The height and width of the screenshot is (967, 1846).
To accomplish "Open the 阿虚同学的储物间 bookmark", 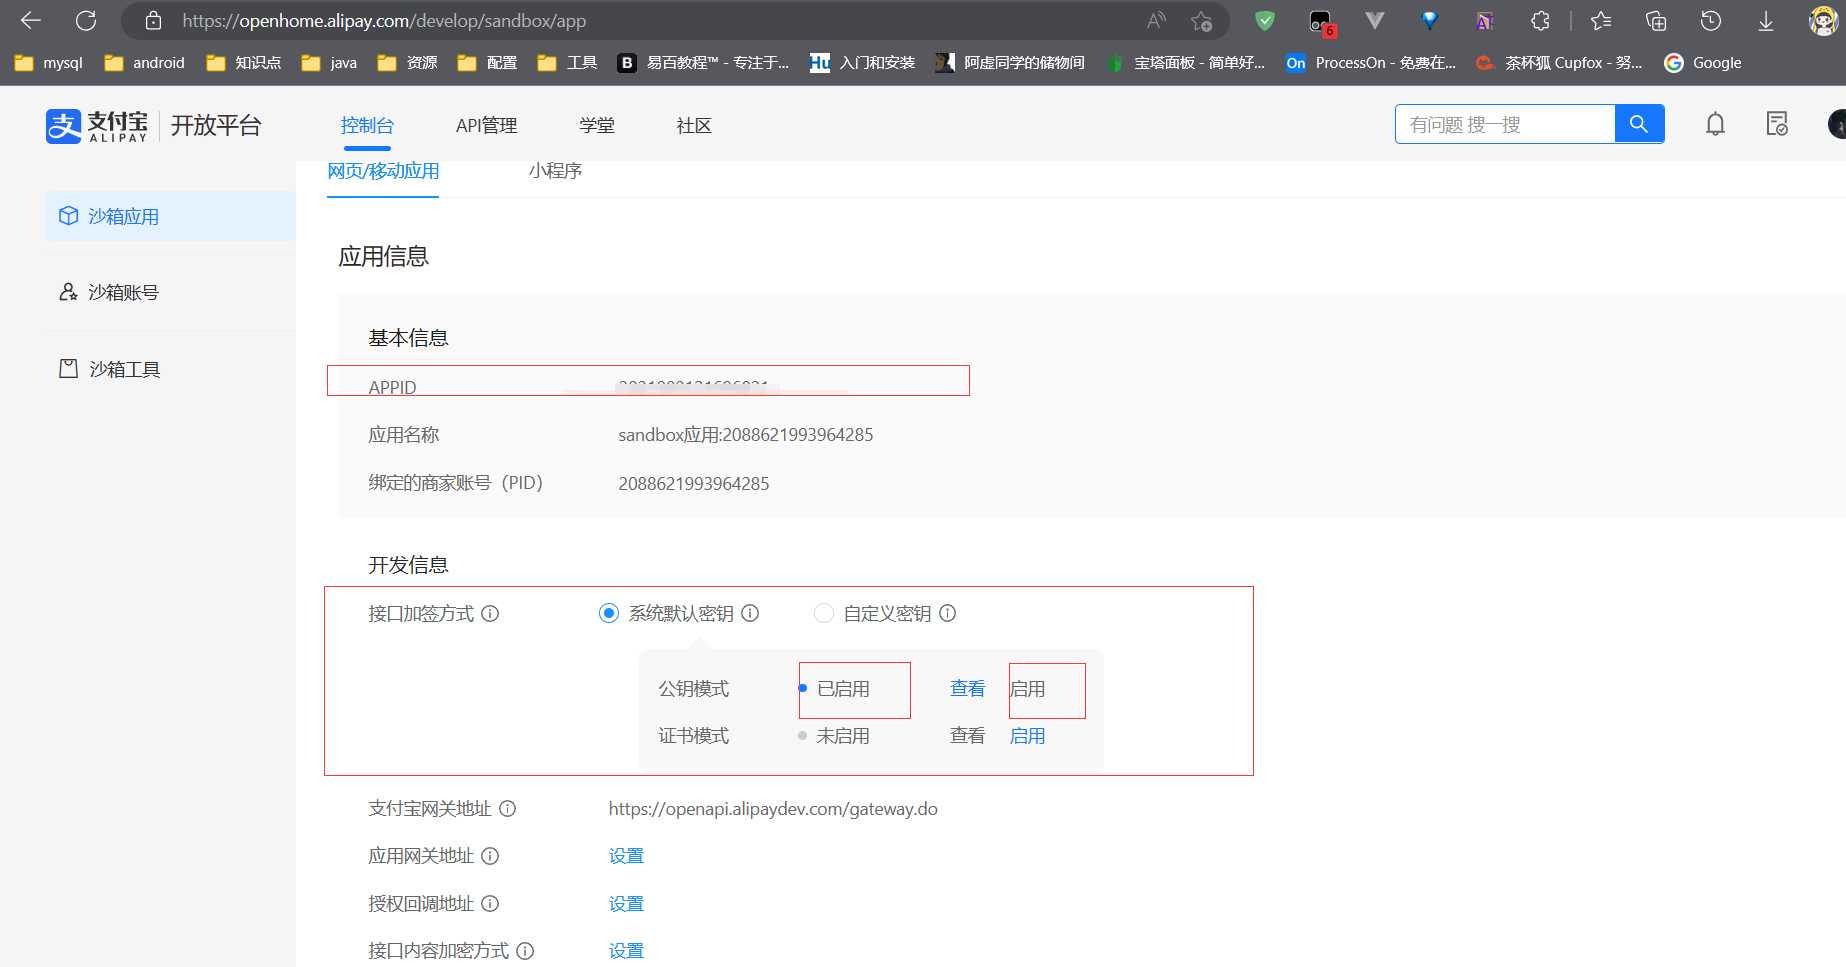I will 1010,63.
